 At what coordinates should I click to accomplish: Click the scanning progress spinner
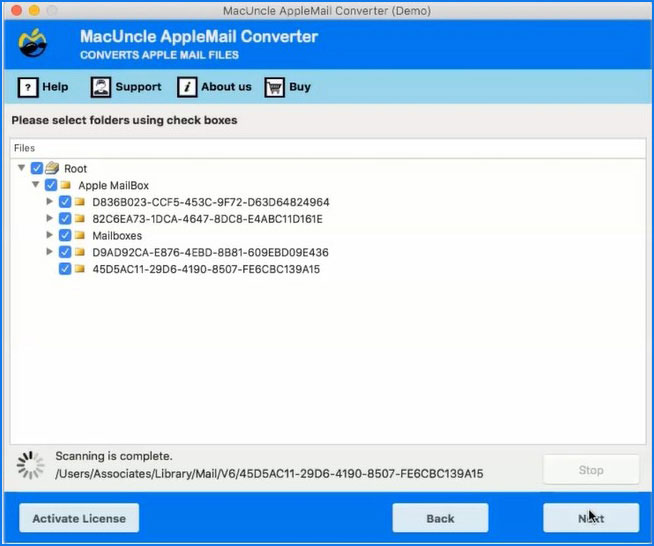(x=30, y=465)
